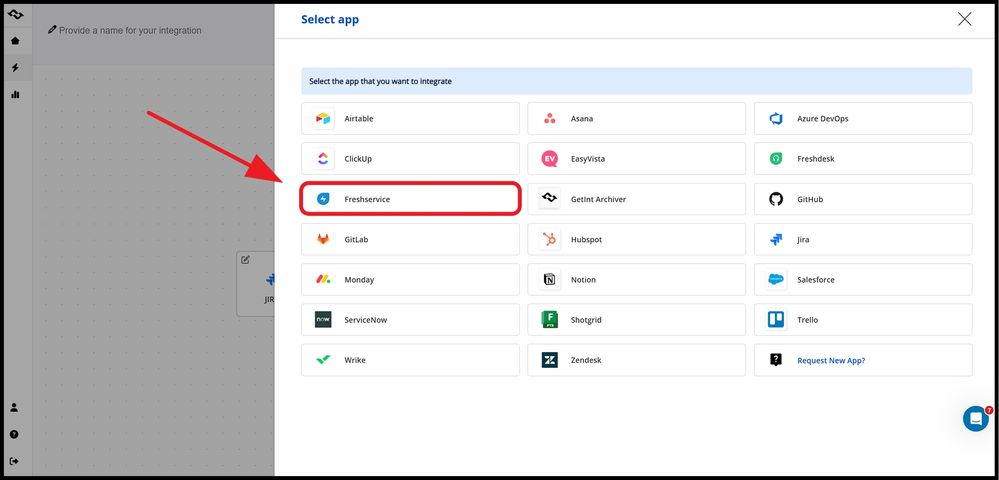Image resolution: width=999 pixels, height=480 pixels.
Task: Click the logout sidebar icon
Action: [15, 462]
